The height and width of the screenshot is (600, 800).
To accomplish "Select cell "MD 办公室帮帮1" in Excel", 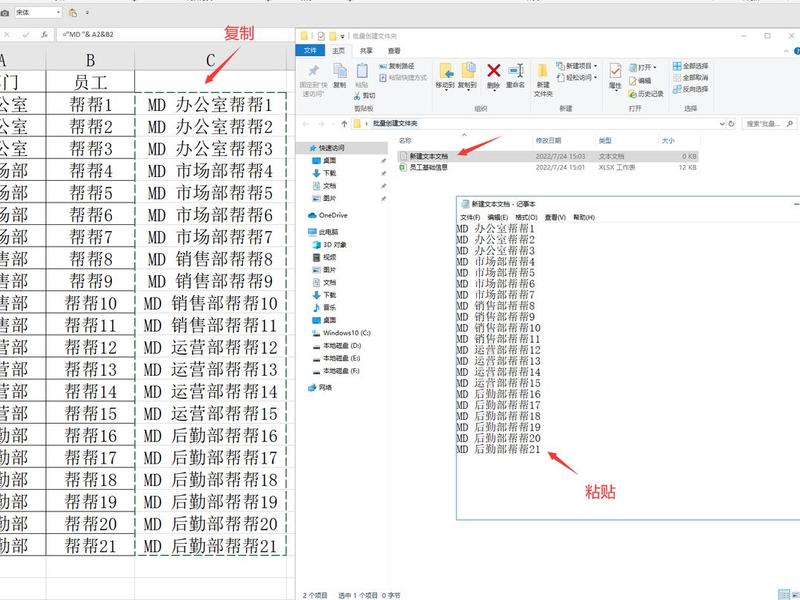I will click(x=210, y=104).
